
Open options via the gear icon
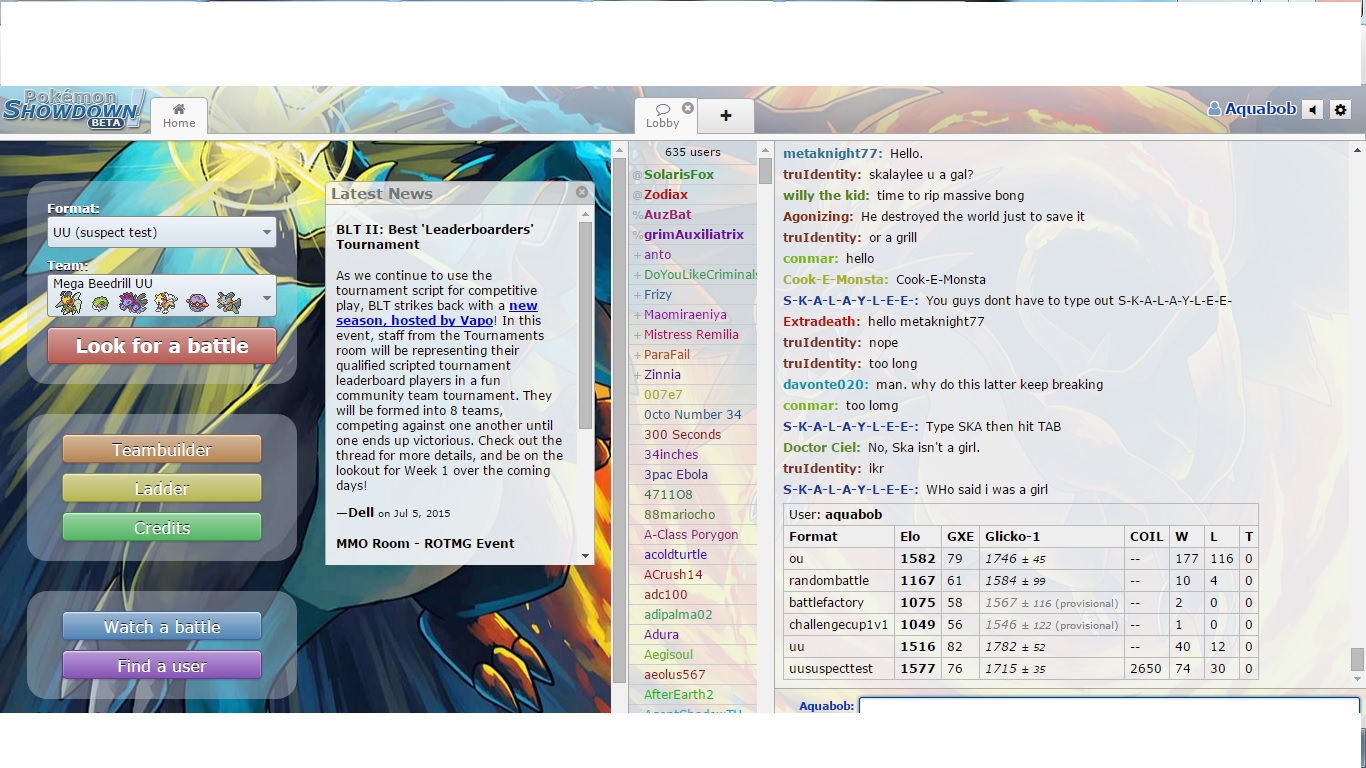pyautogui.click(x=1341, y=110)
